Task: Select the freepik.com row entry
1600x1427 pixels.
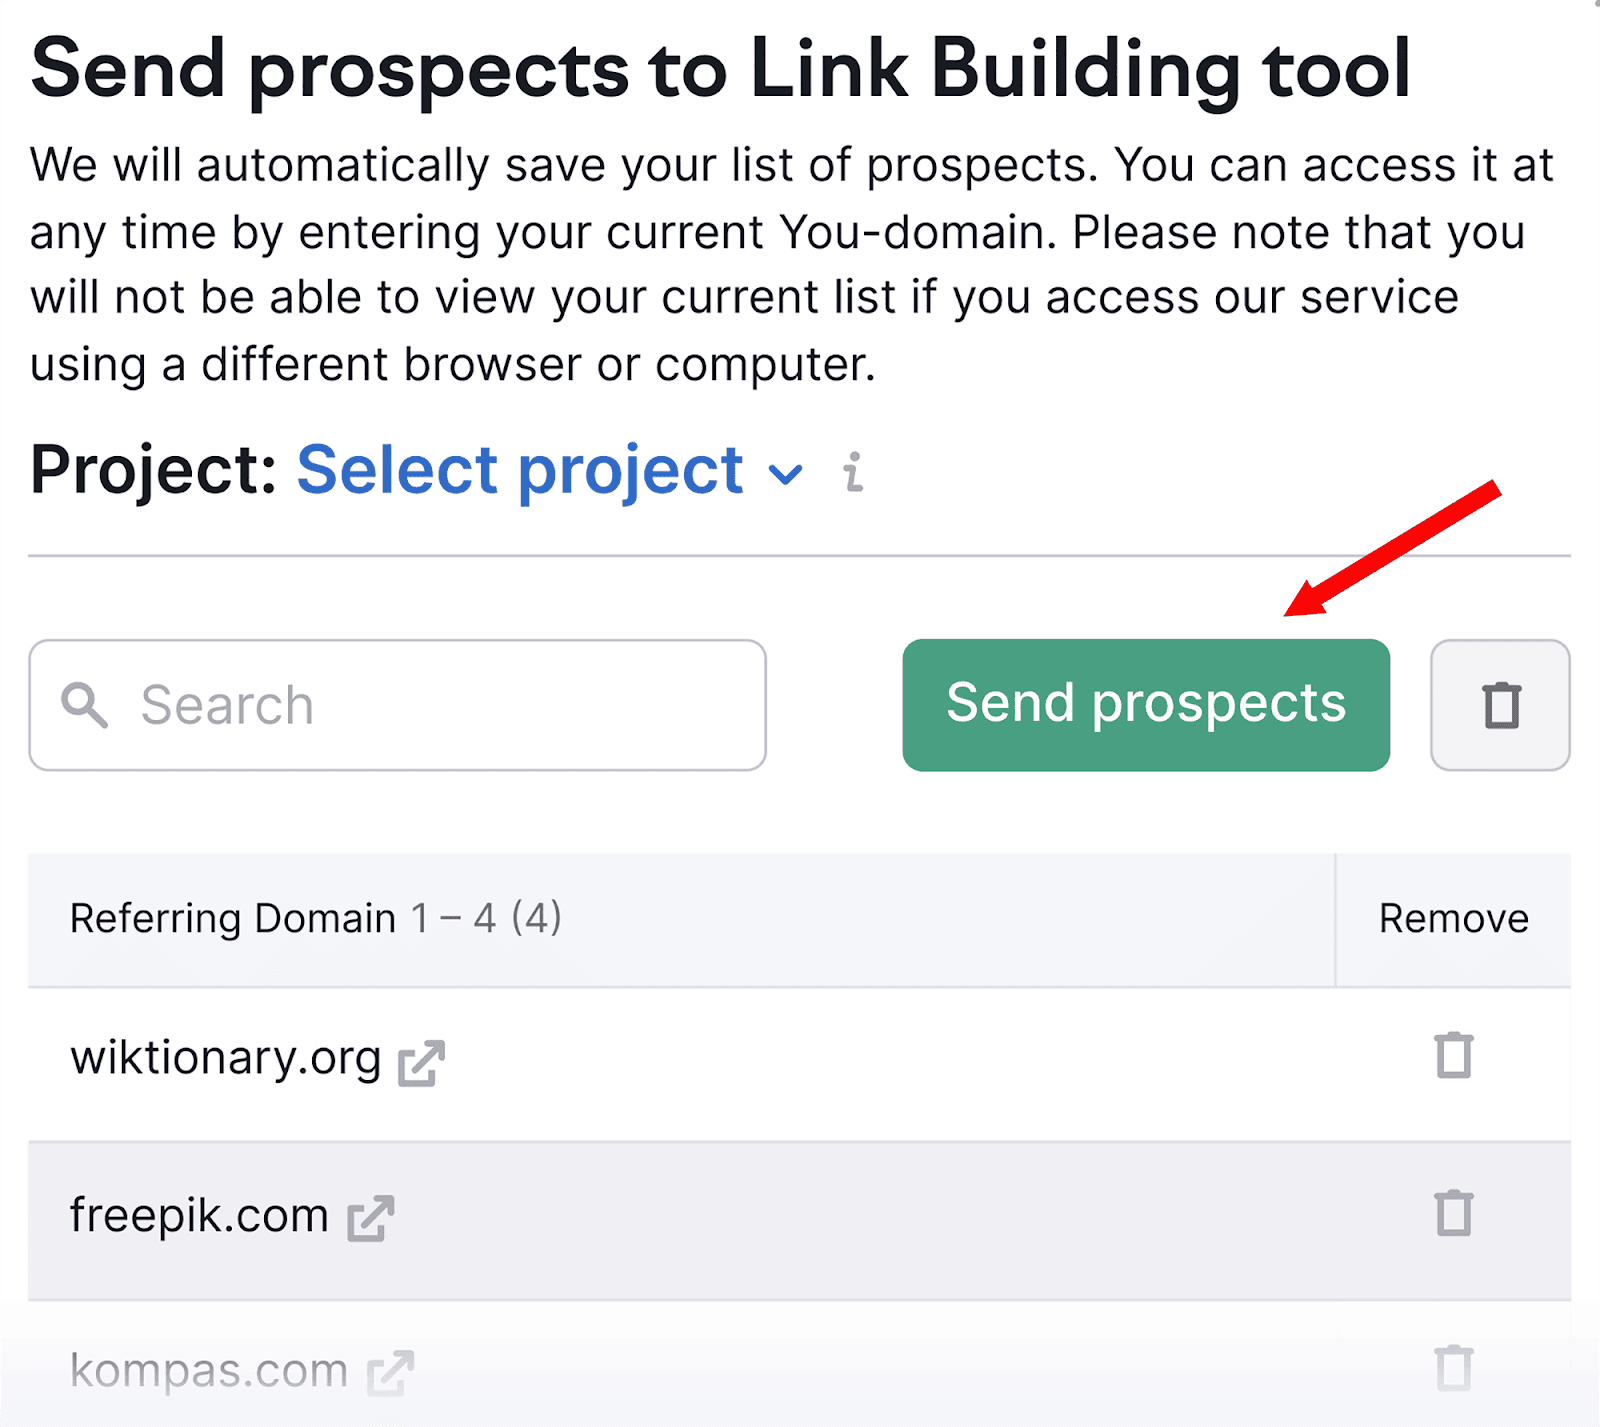Action: pos(196,1216)
